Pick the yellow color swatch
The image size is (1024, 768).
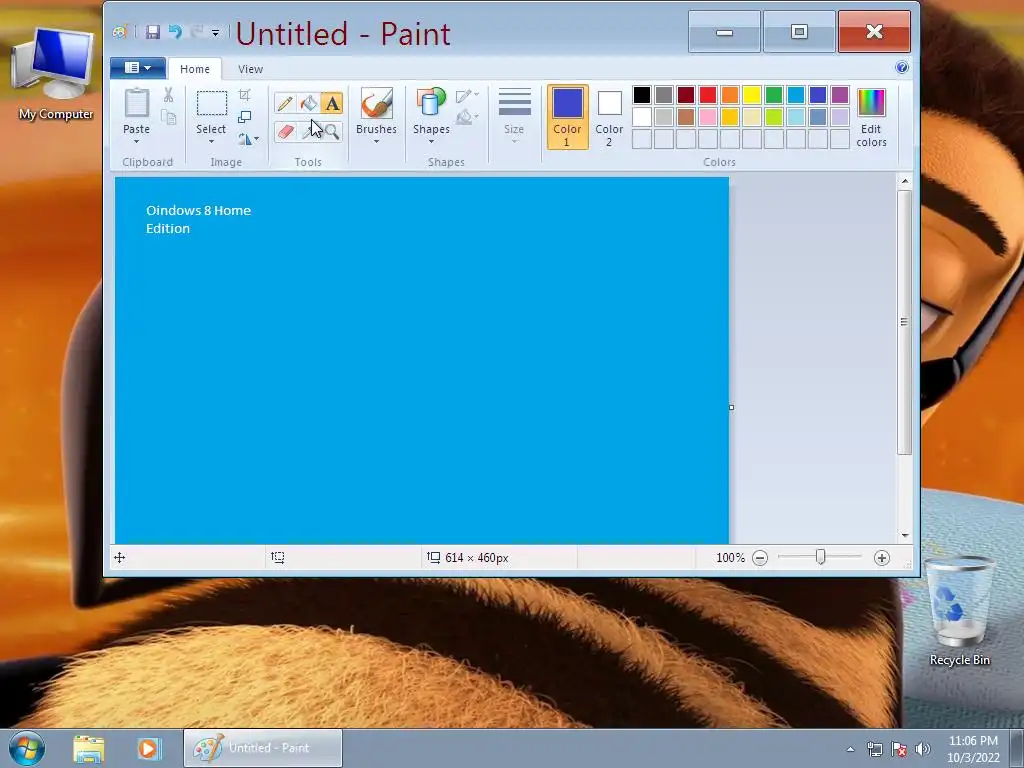pyautogui.click(x=752, y=95)
